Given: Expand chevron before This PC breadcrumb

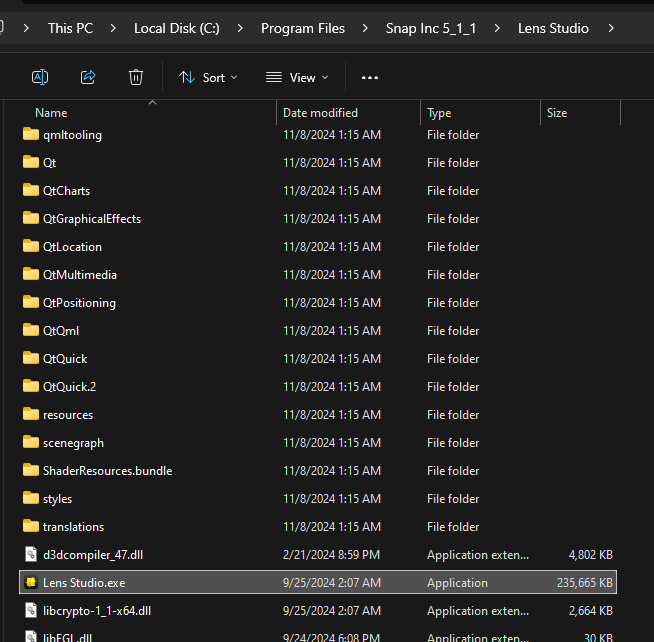Looking at the screenshot, I should (26, 28).
